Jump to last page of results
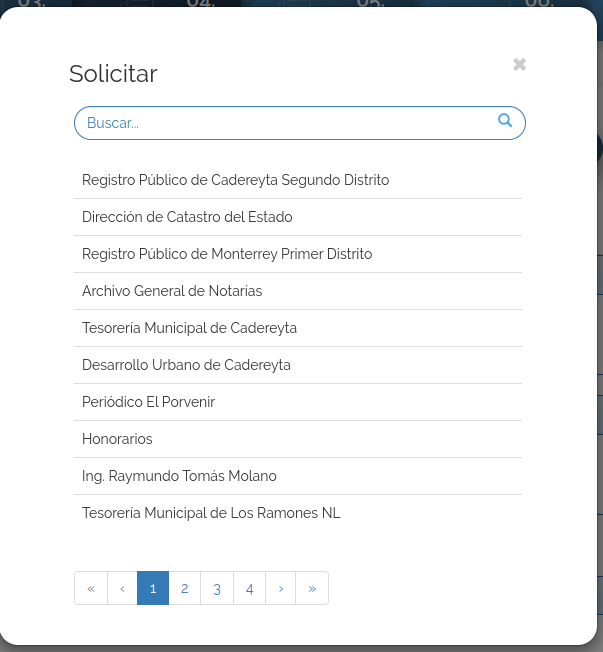The image size is (603, 652). [312, 588]
